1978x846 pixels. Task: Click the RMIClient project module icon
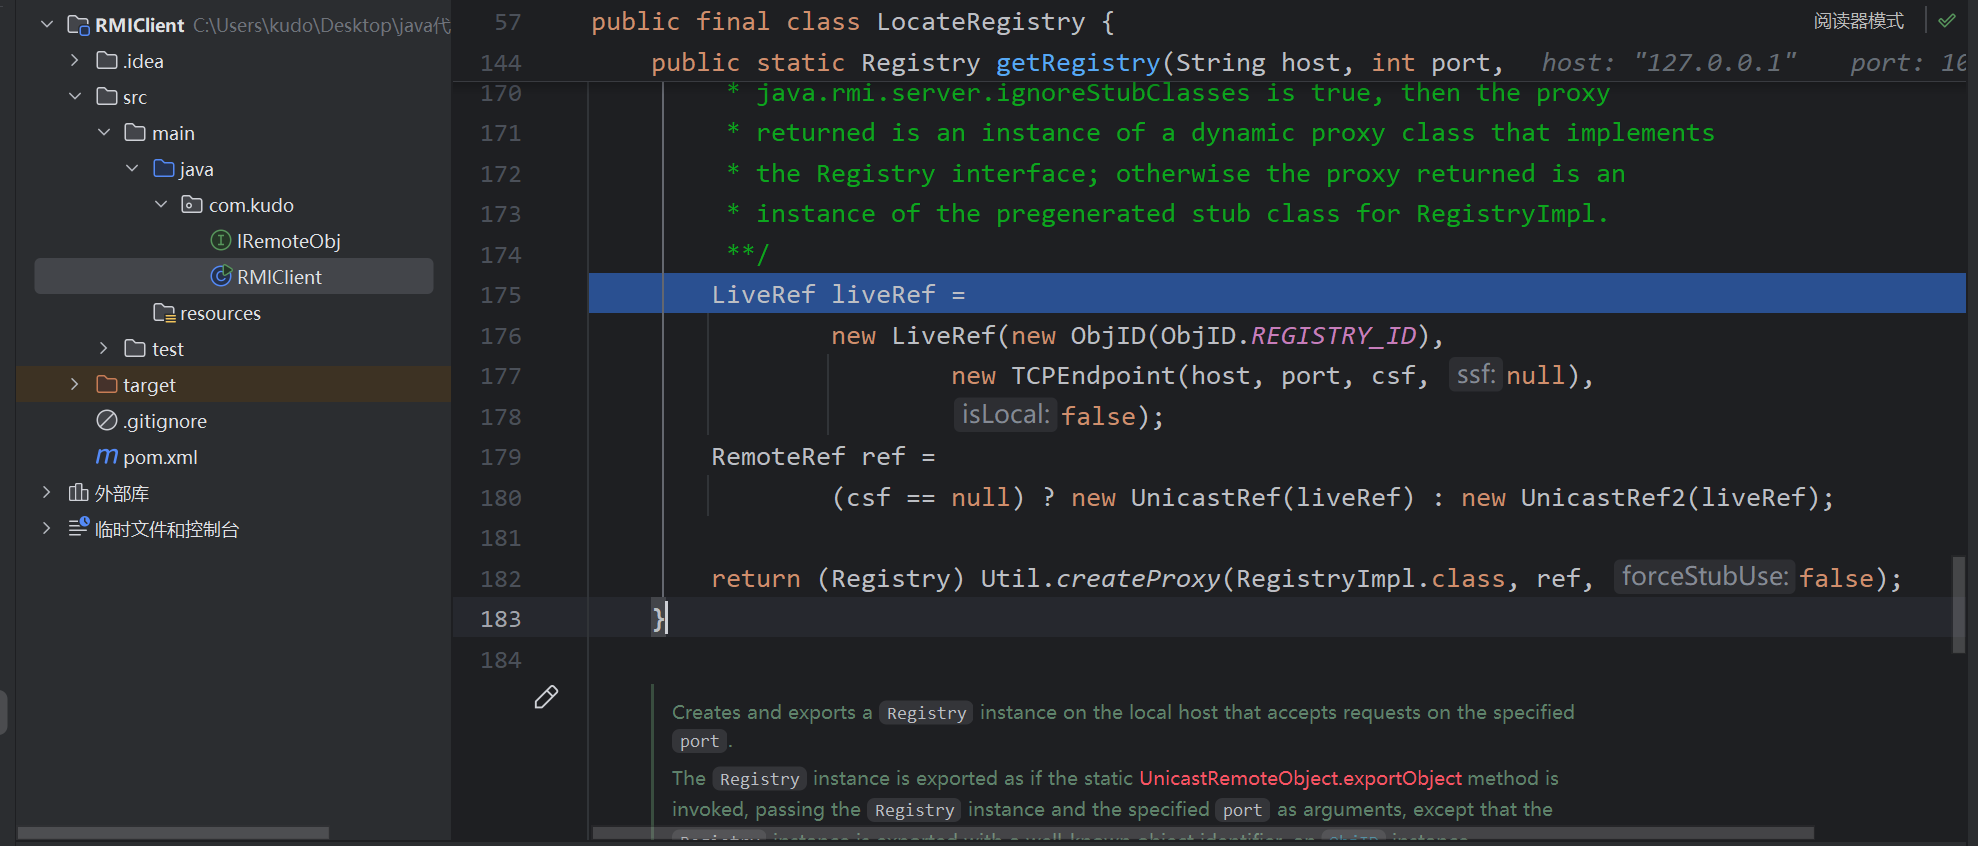78,25
